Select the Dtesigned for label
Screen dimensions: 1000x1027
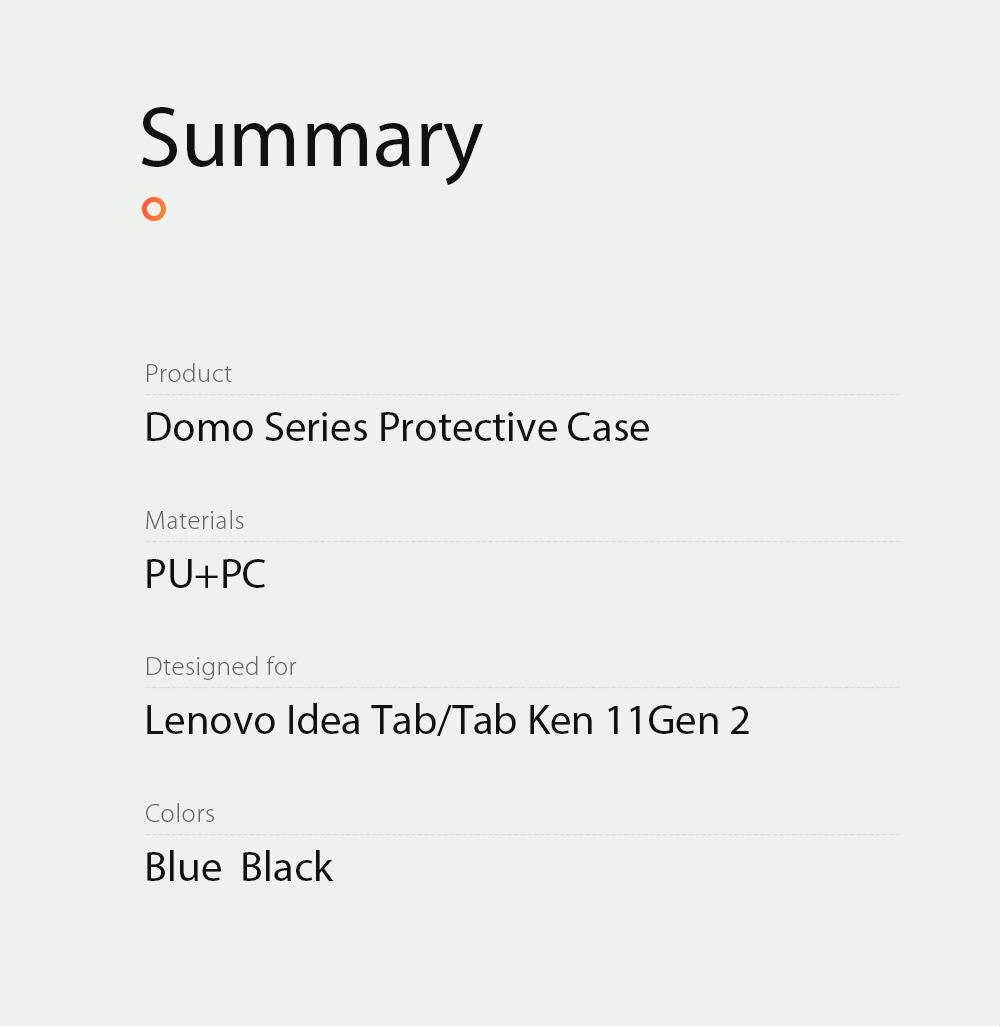220,666
